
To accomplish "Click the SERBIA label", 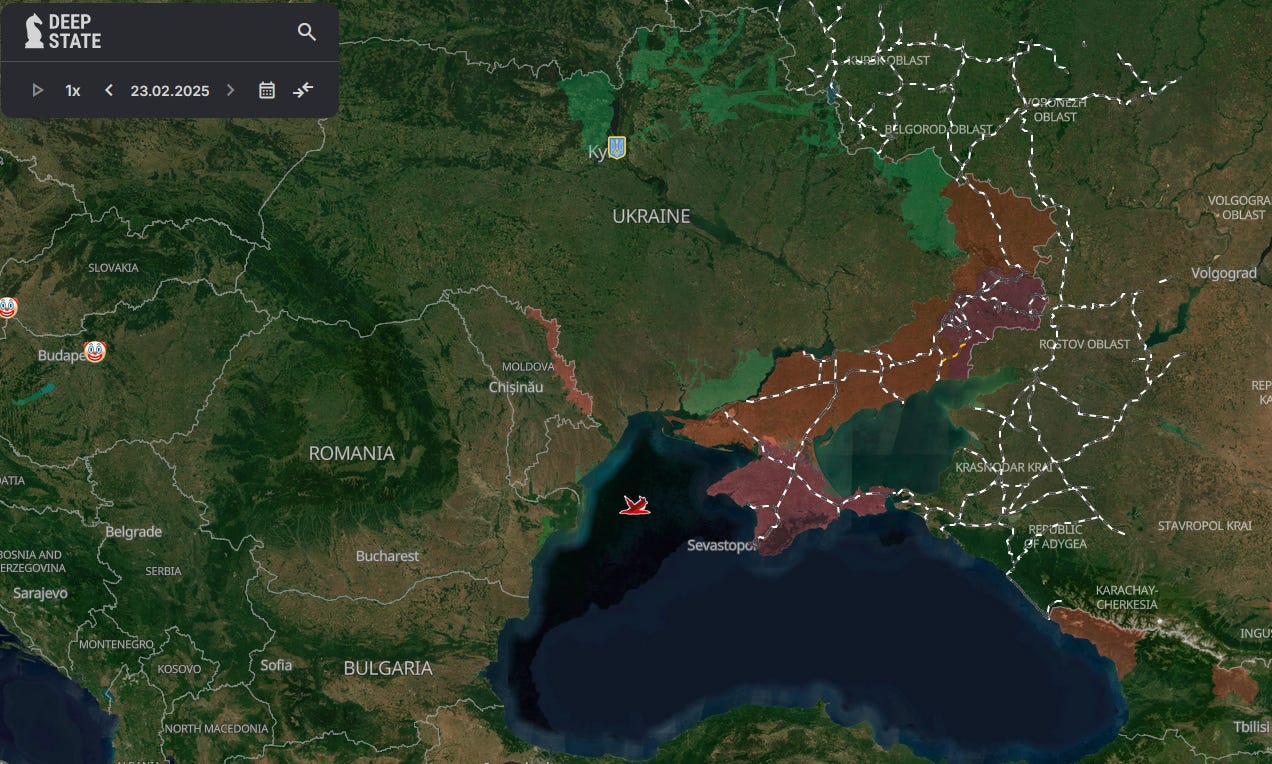I will pos(163,571).
